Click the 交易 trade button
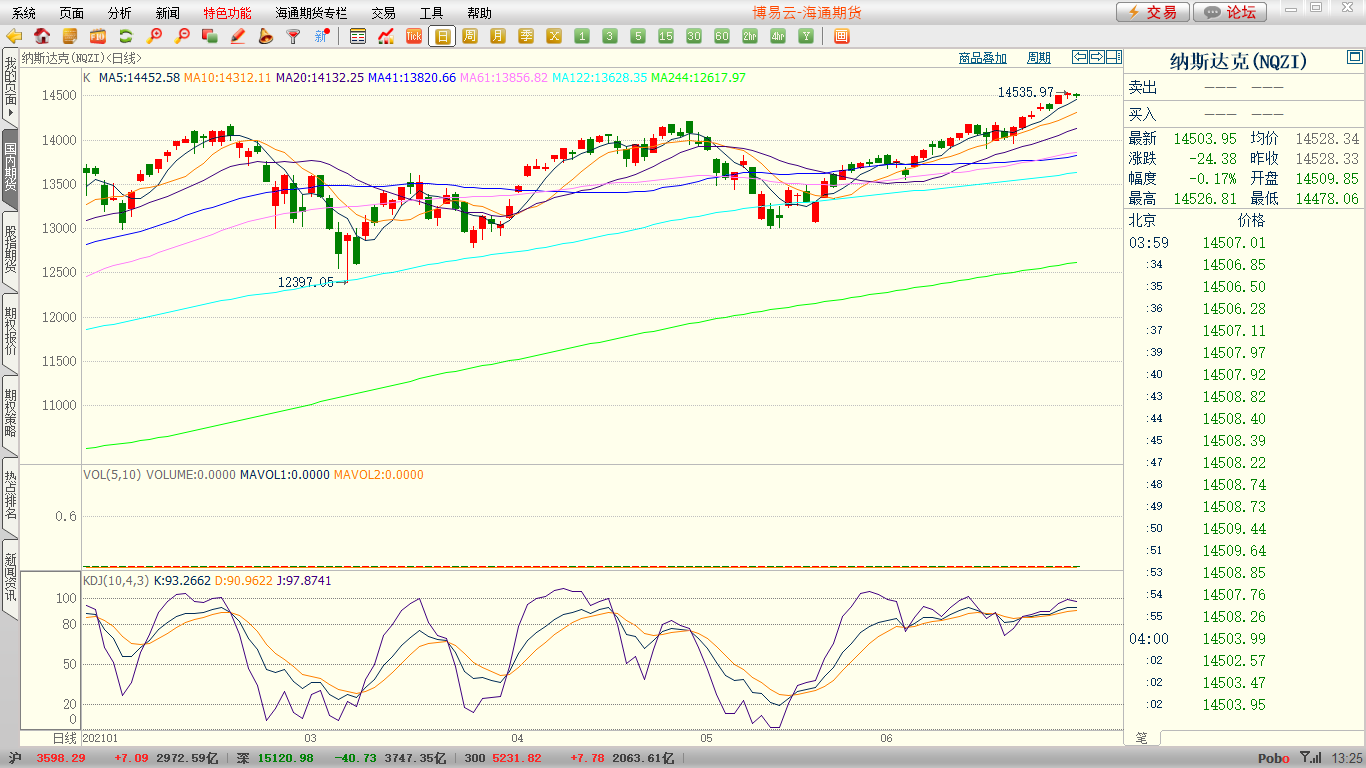 1153,12
